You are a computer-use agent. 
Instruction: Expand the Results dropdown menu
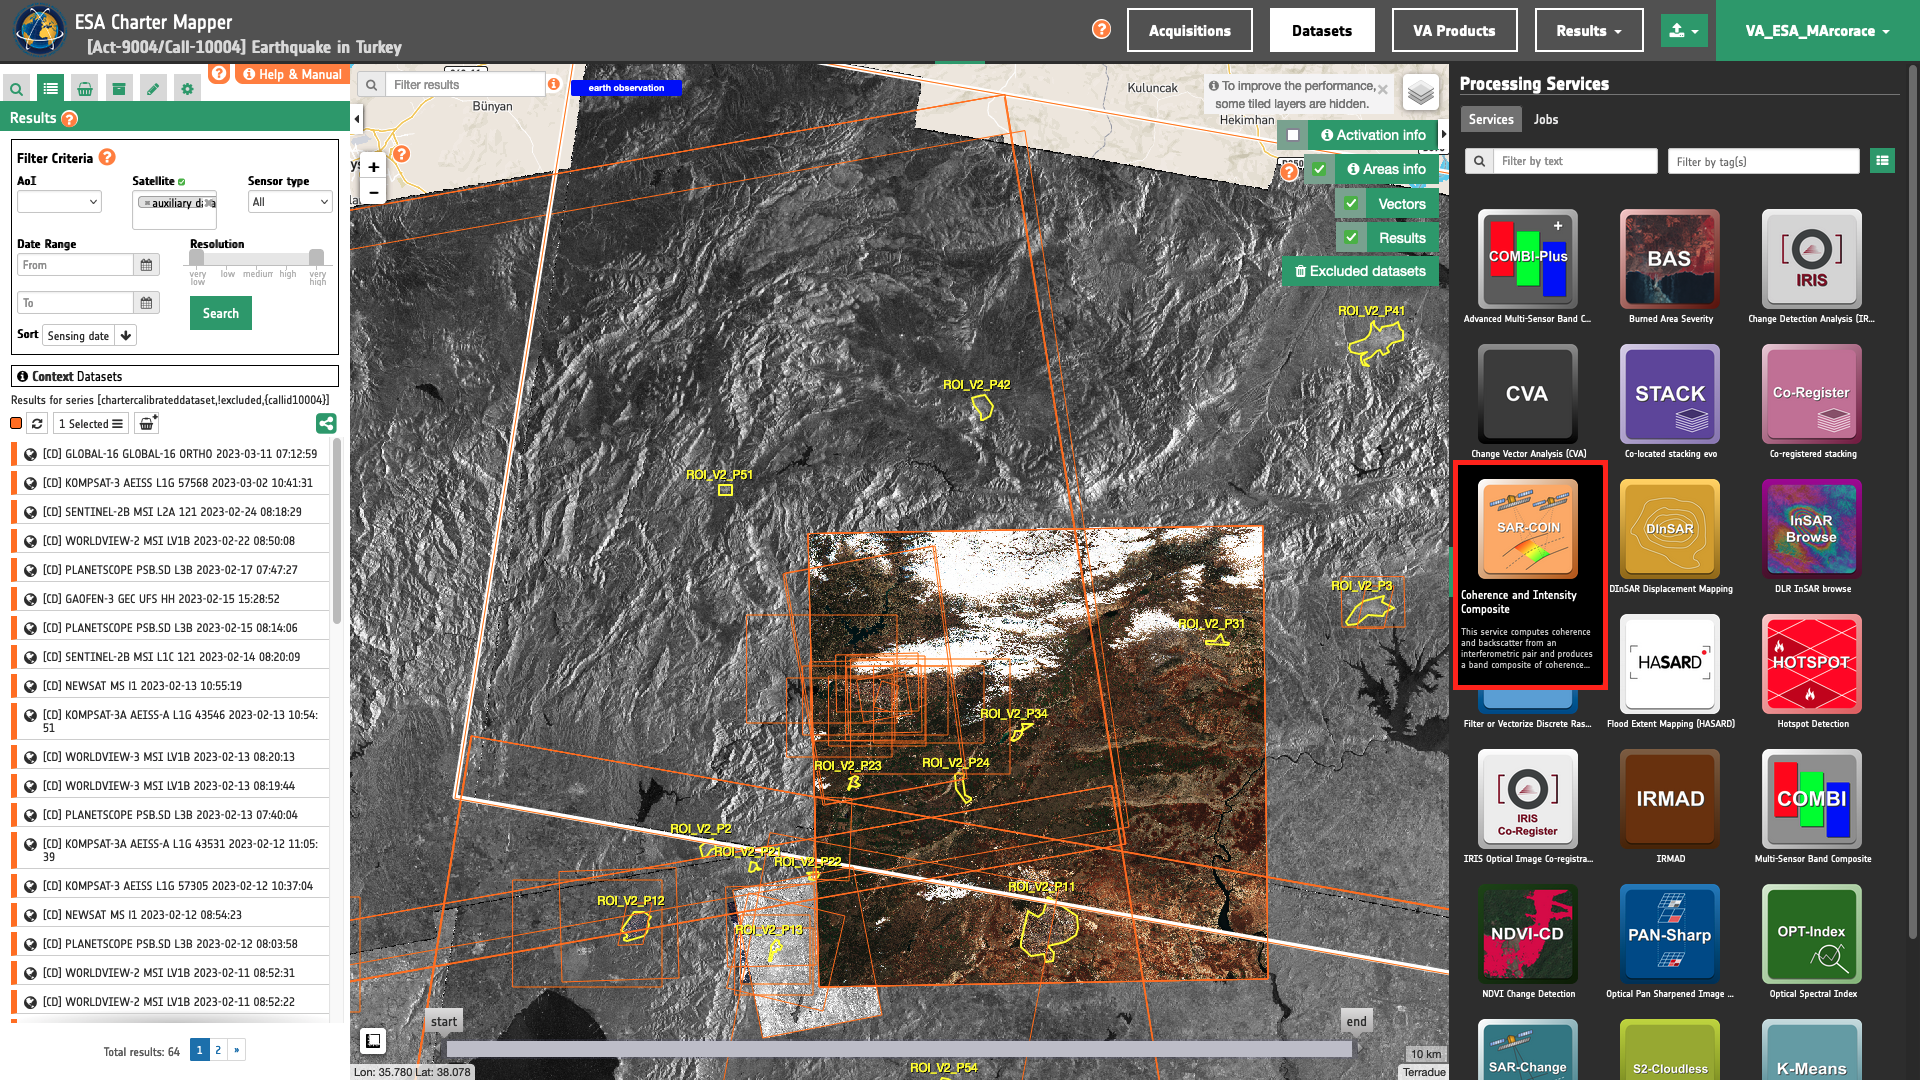[1589, 31]
